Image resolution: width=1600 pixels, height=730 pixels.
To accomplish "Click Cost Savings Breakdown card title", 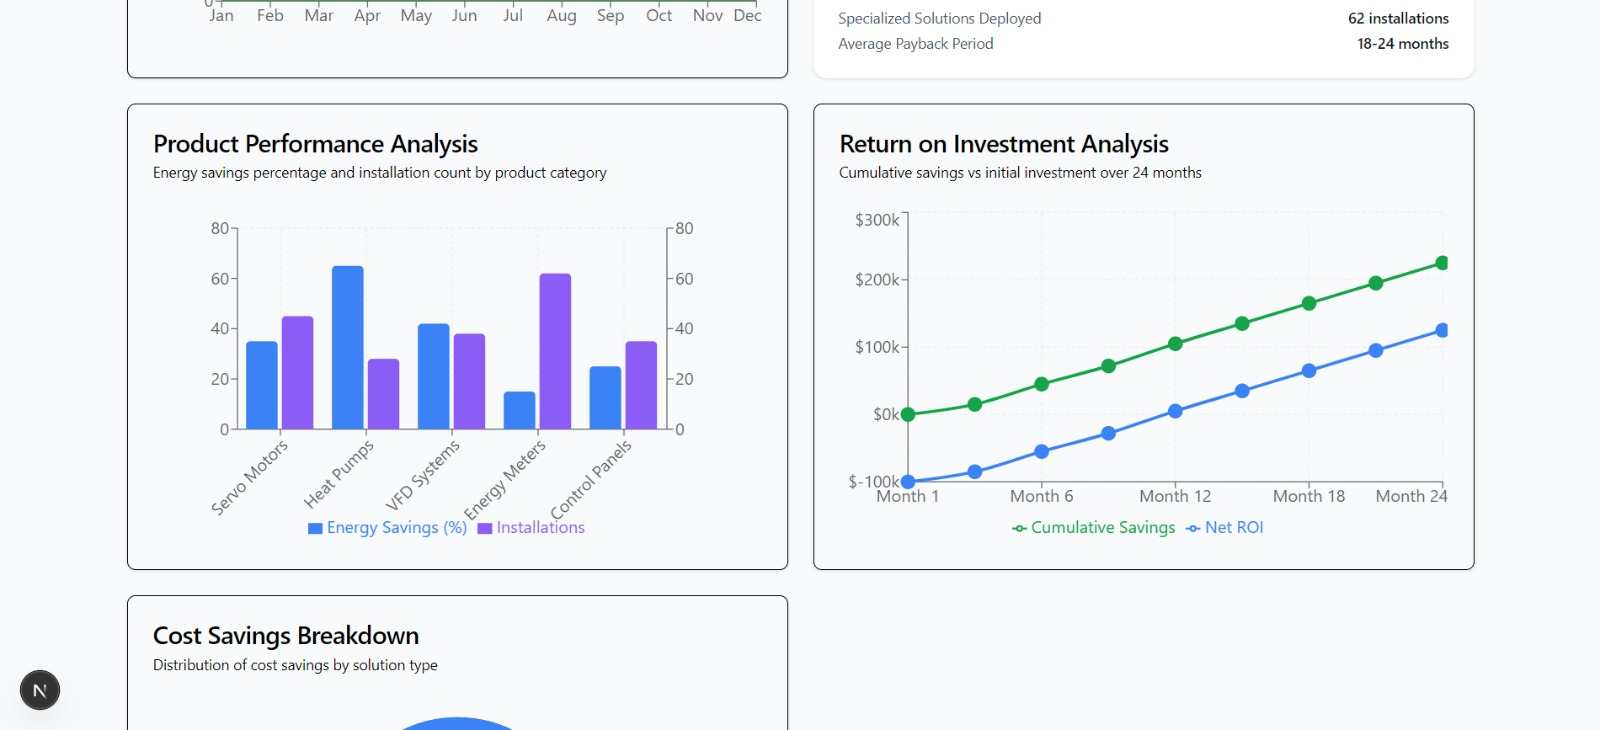I will [x=286, y=636].
